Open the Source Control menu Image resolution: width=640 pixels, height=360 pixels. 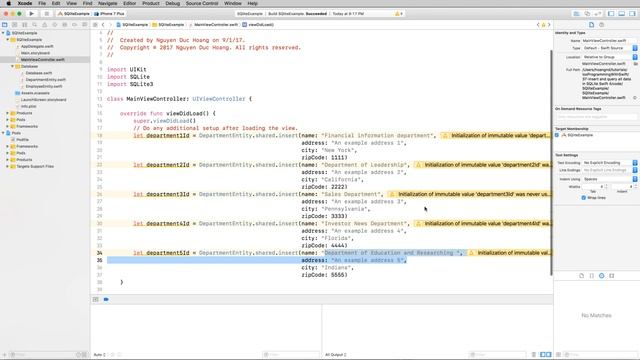202,3
